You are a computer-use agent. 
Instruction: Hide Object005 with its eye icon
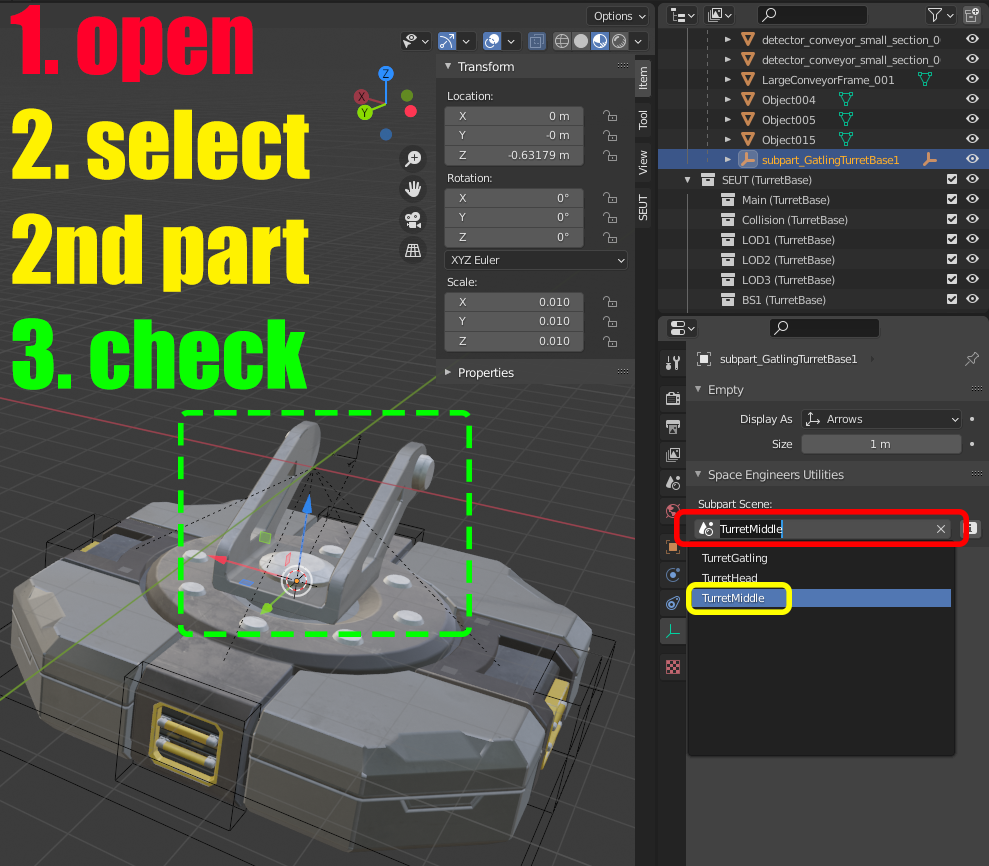[973, 119]
